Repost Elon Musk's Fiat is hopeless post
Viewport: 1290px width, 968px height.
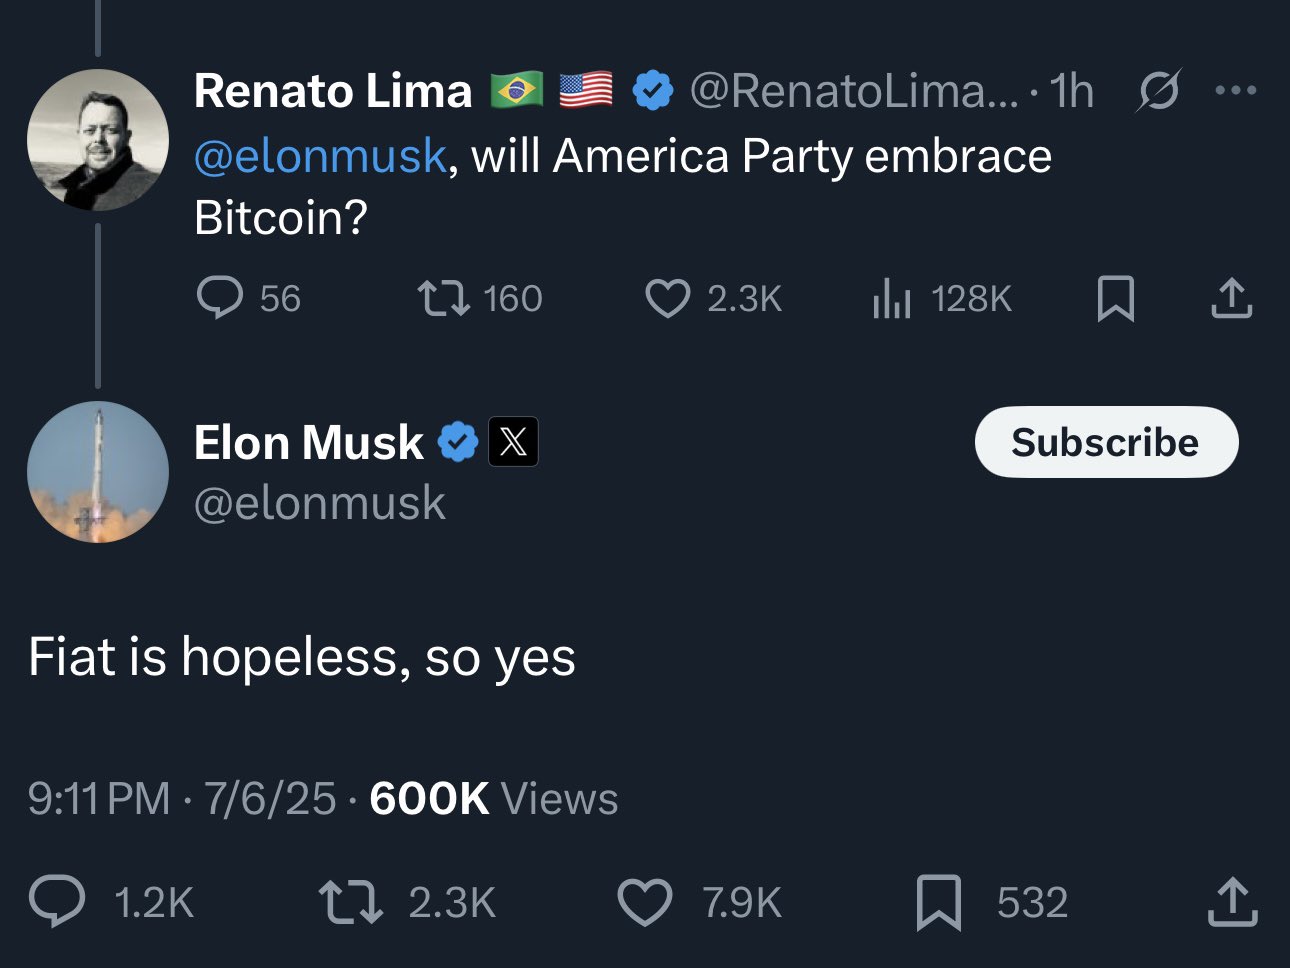pos(350,902)
